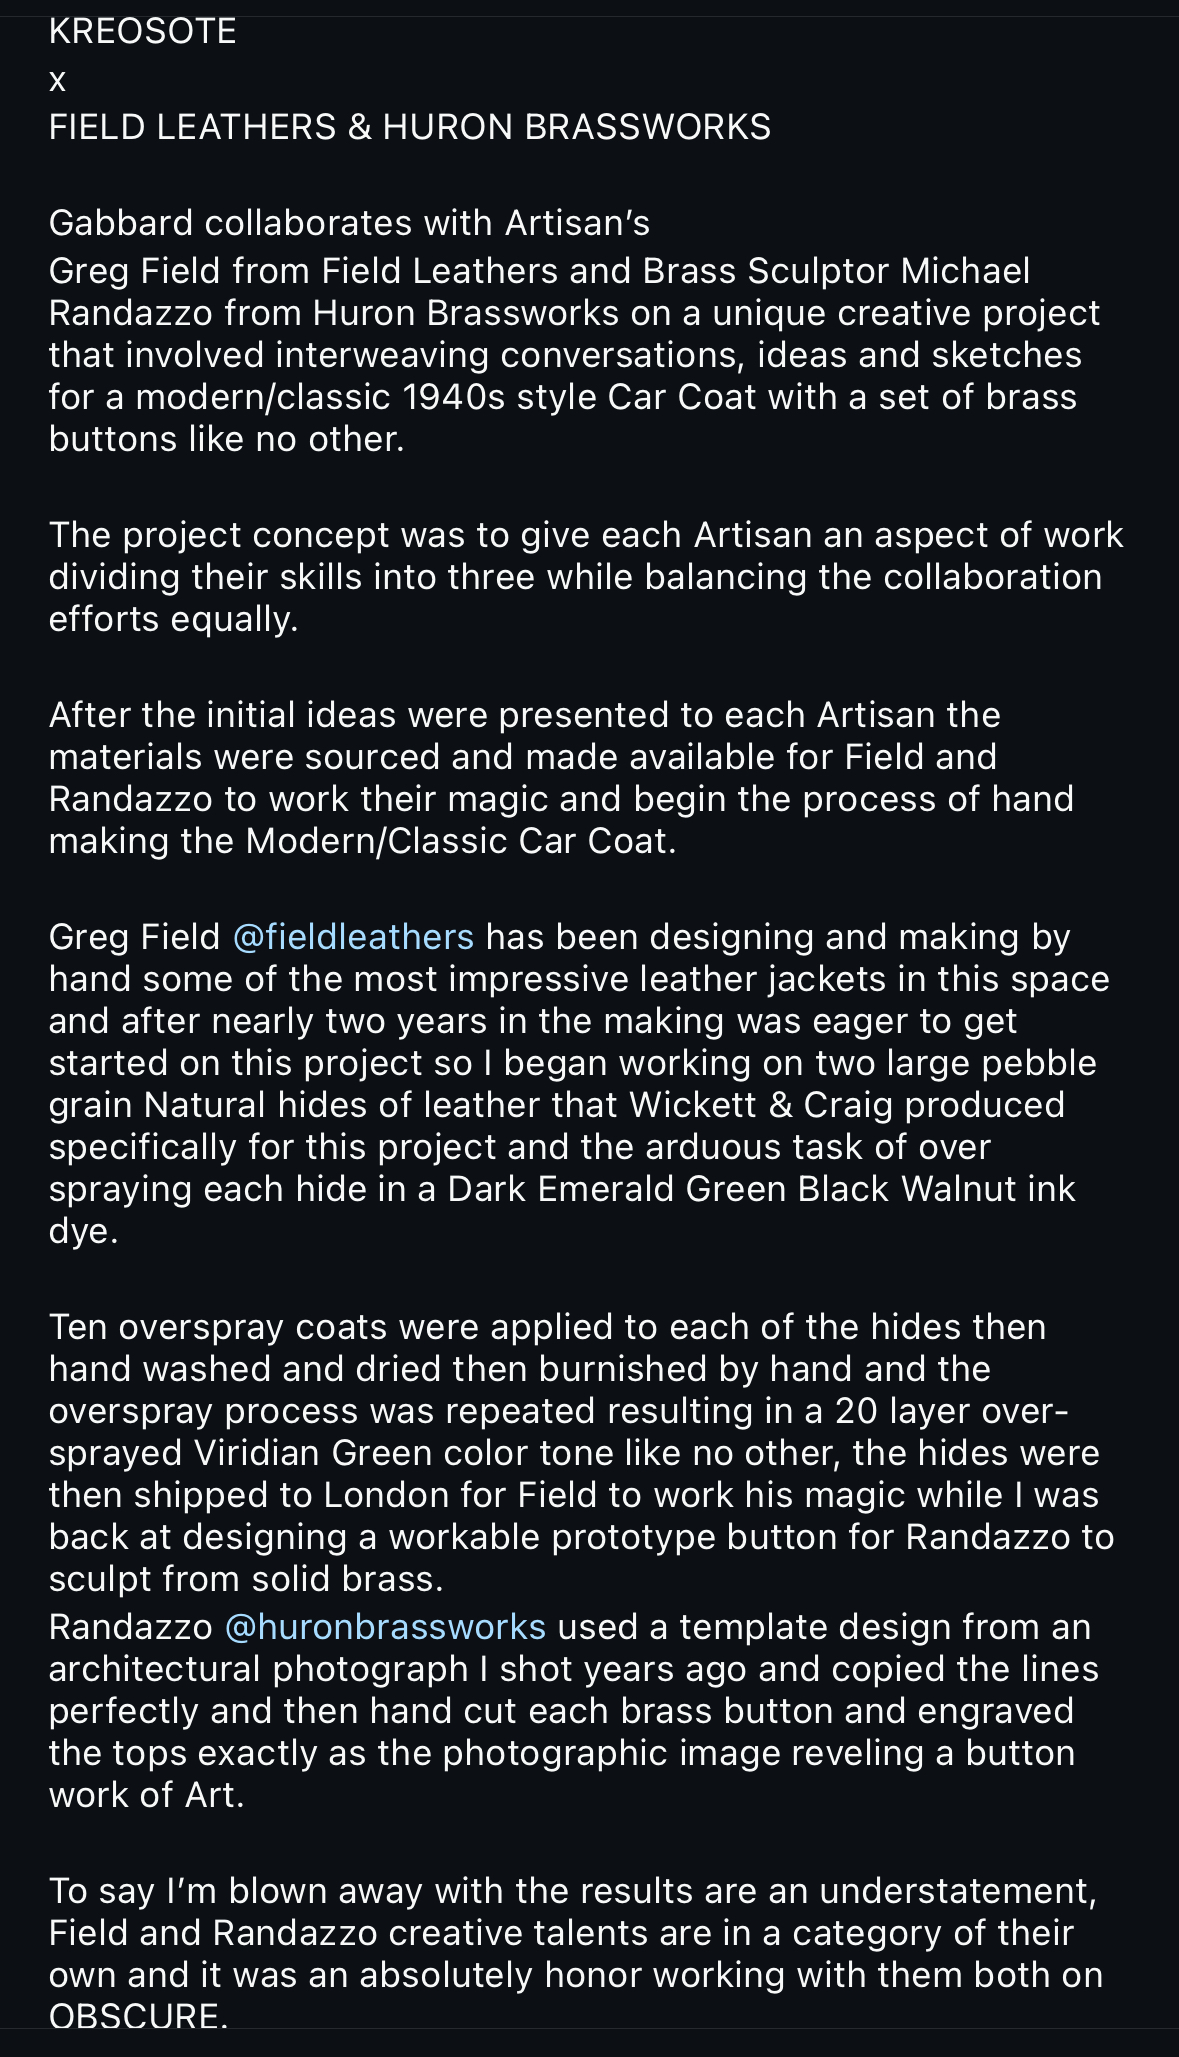Click the "The project concept" paragraph opening line

586,535
